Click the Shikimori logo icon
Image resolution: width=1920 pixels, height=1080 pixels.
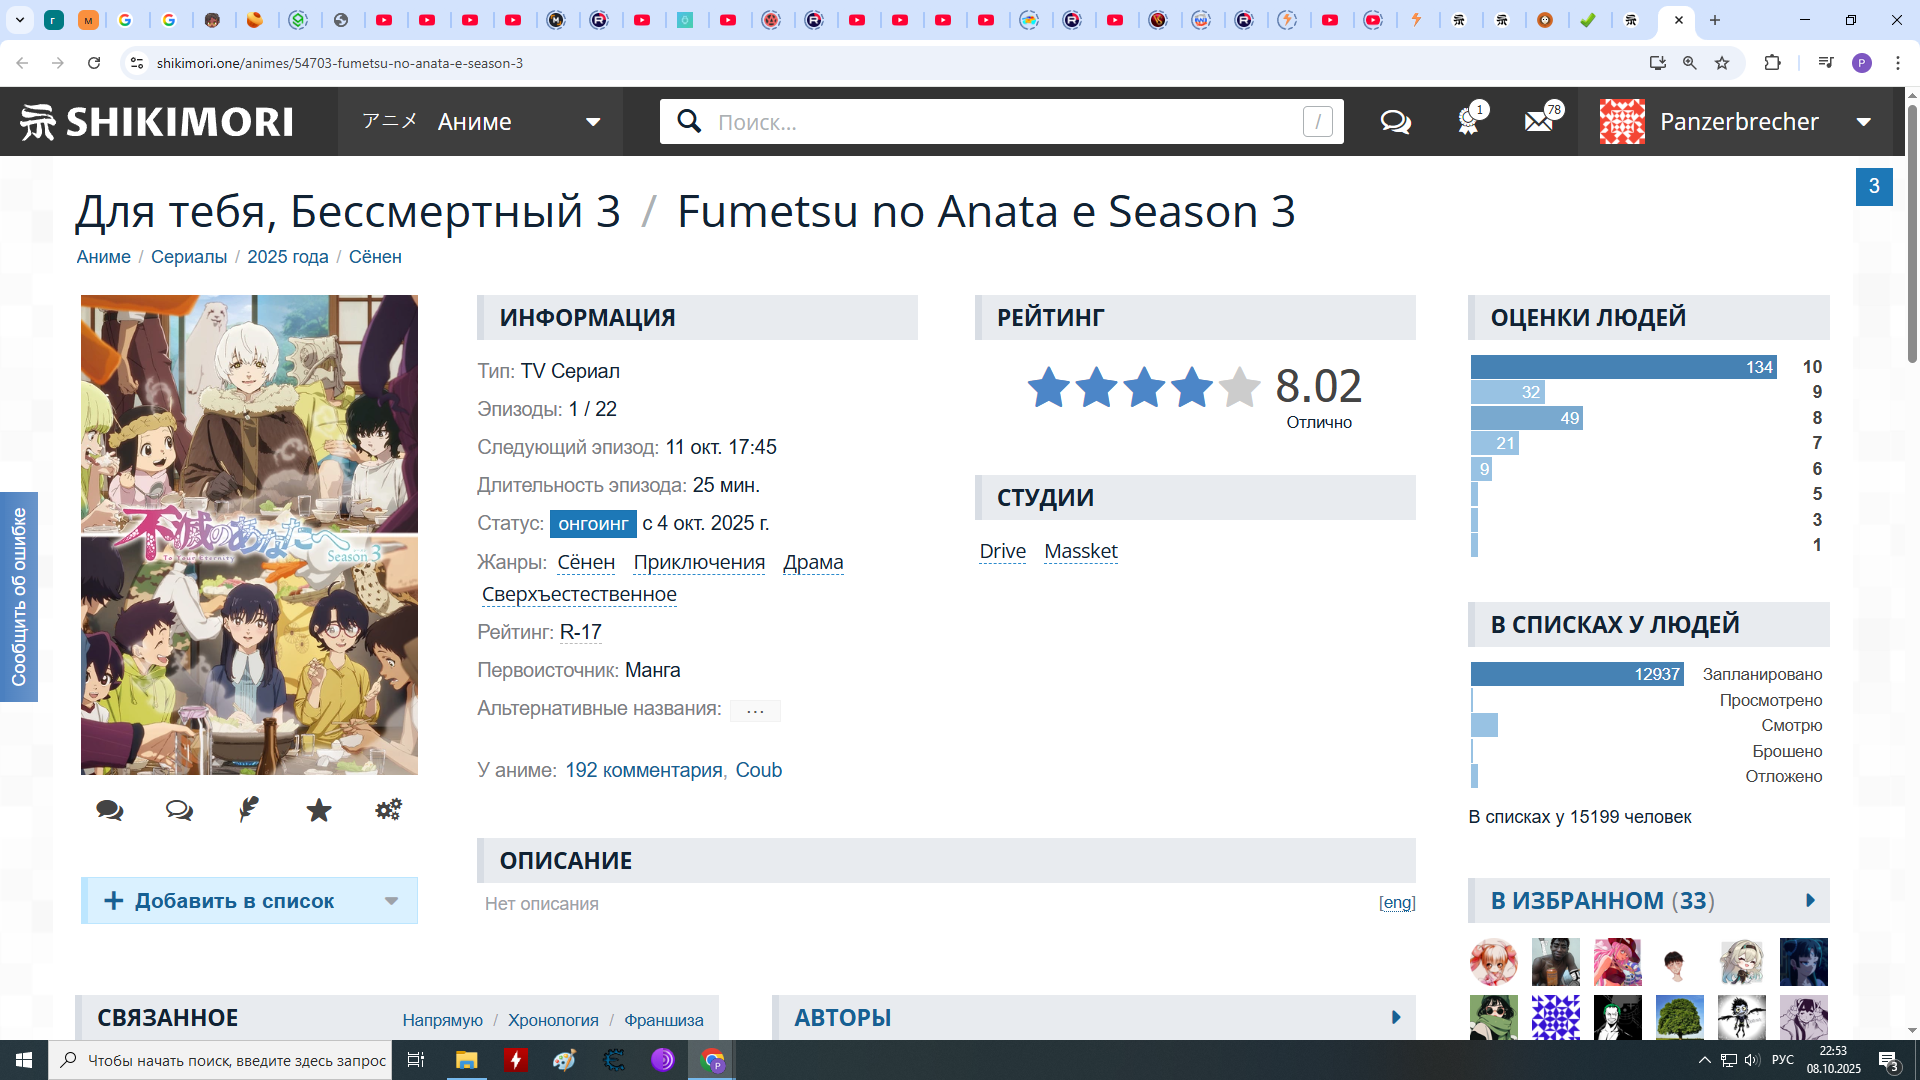click(38, 122)
